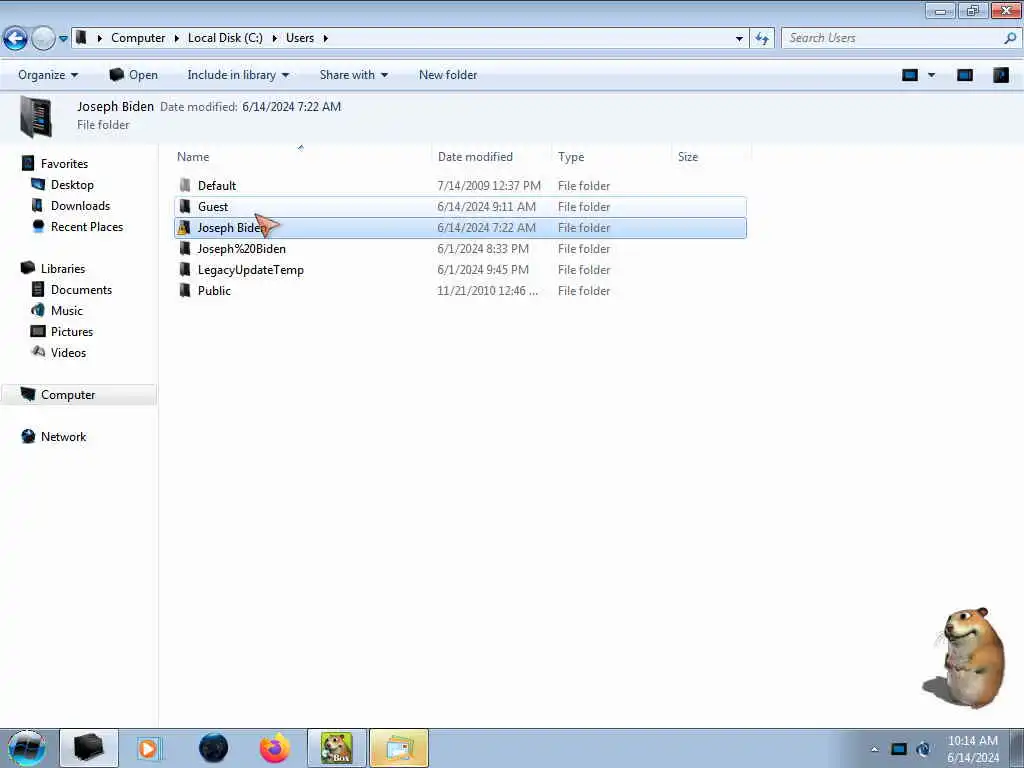Switch to the Explorer taskbar window
Screen dimensions: 1024x768
click(x=399, y=748)
